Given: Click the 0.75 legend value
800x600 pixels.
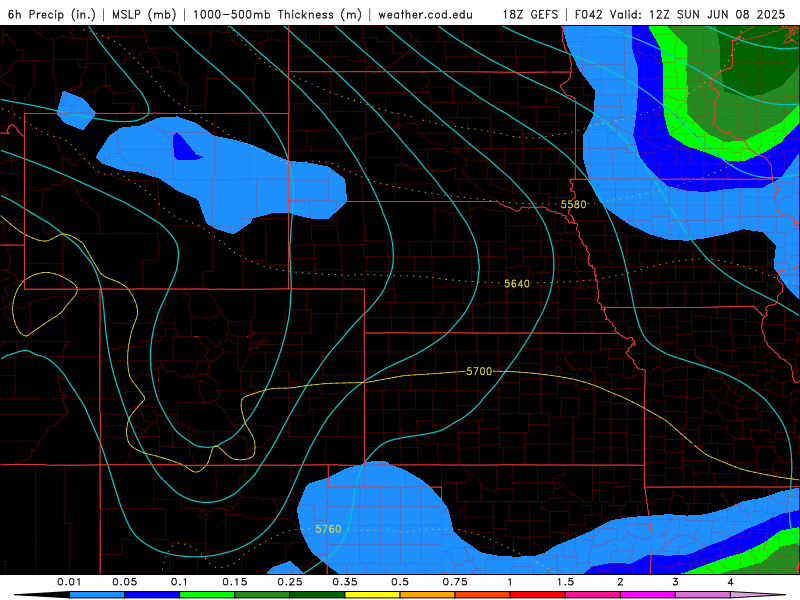Looking at the screenshot, I should [455, 582].
